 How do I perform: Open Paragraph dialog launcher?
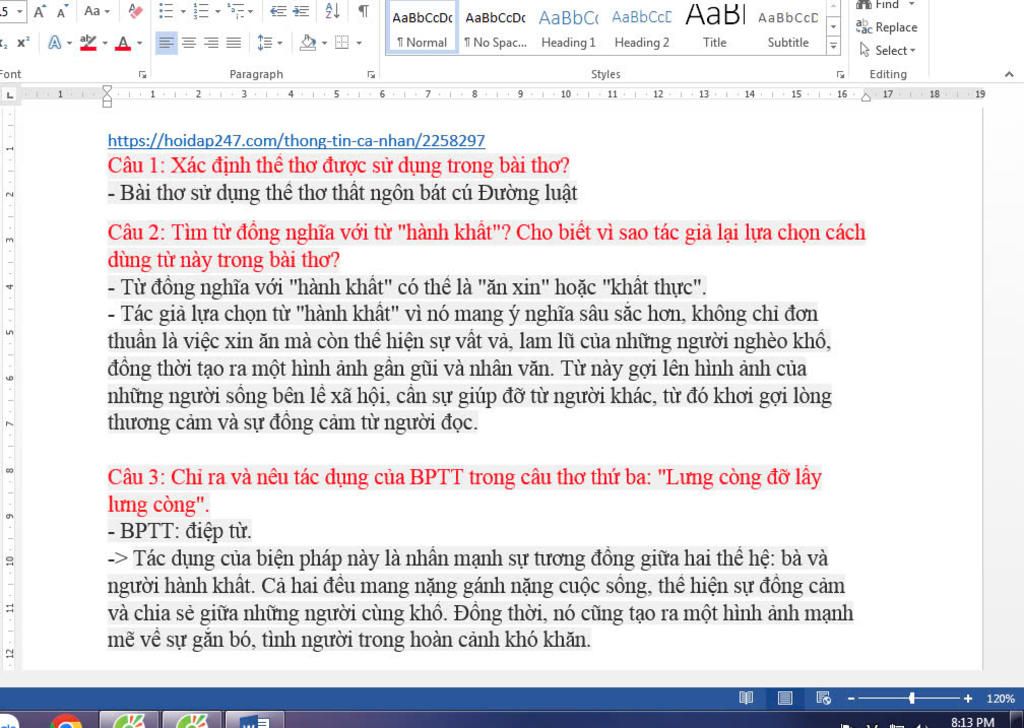click(x=371, y=75)
